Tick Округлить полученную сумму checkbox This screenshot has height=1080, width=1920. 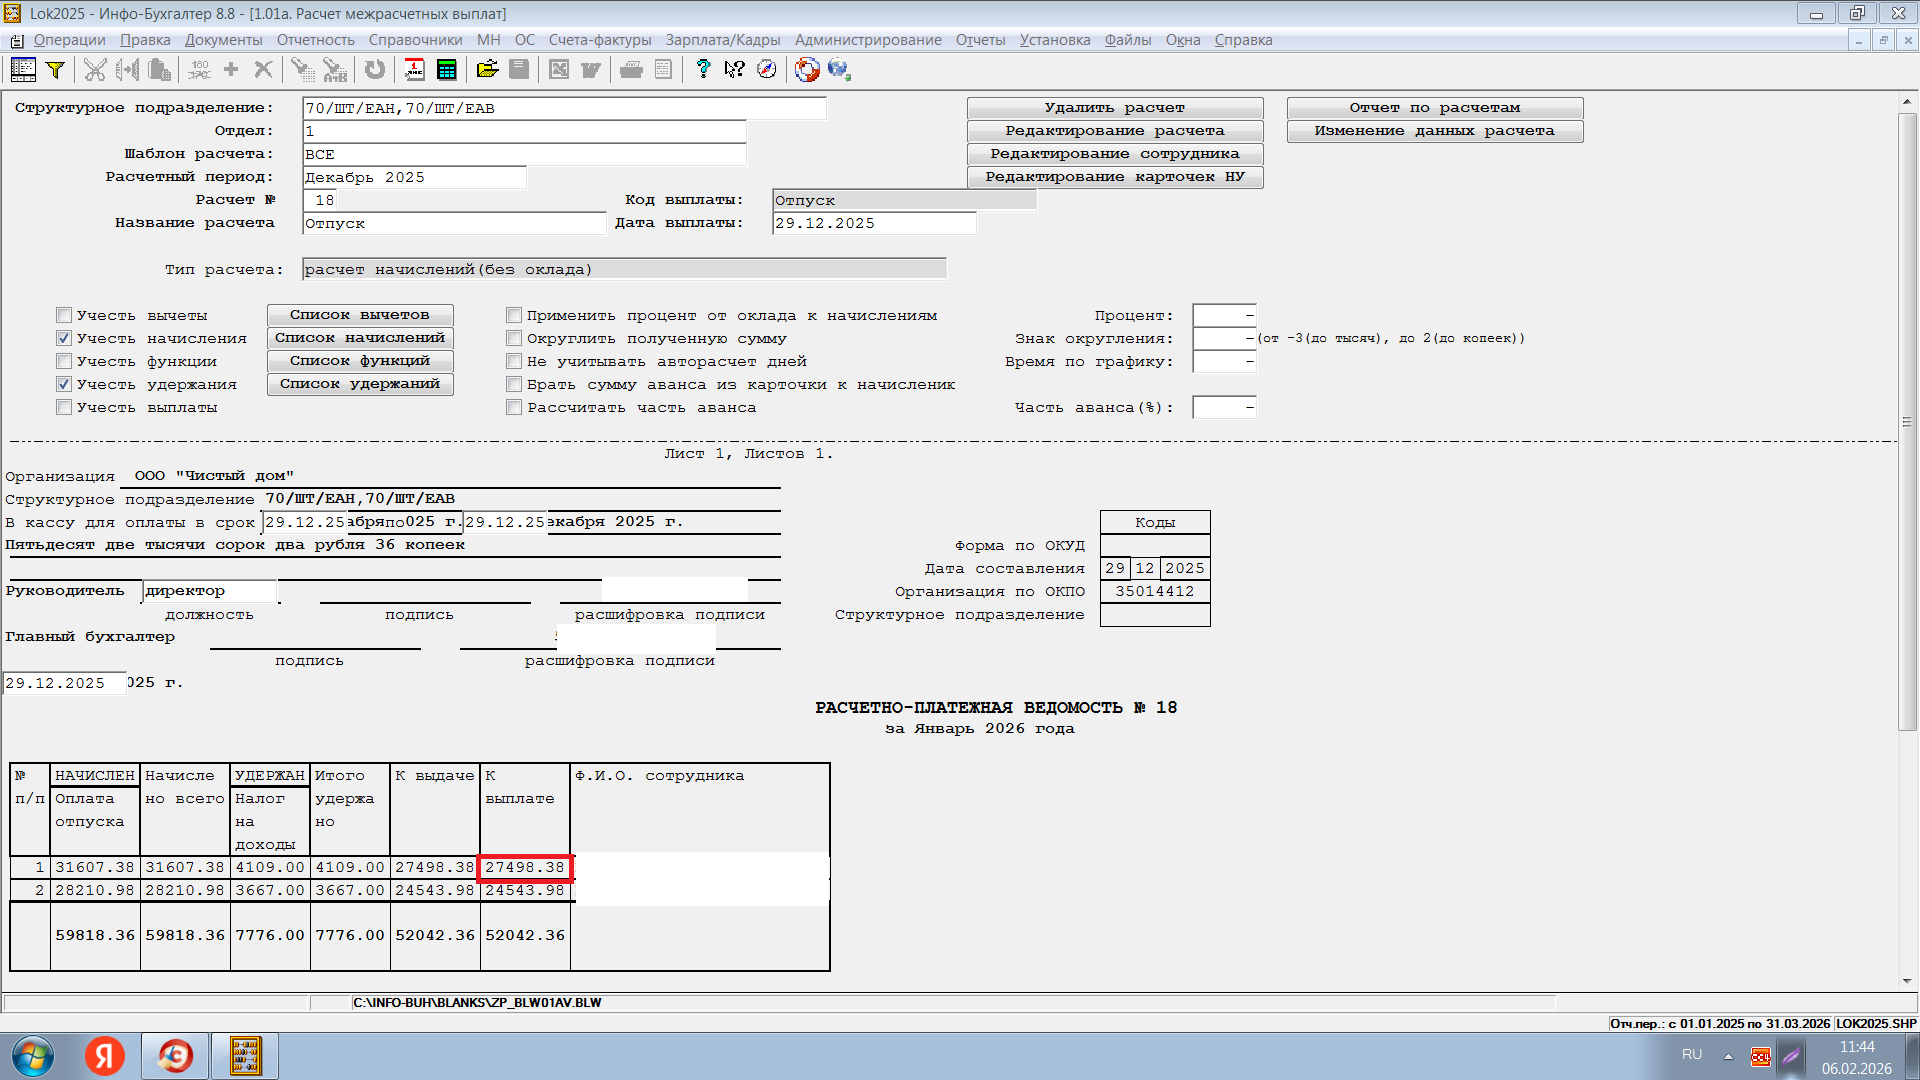[514, 339]
